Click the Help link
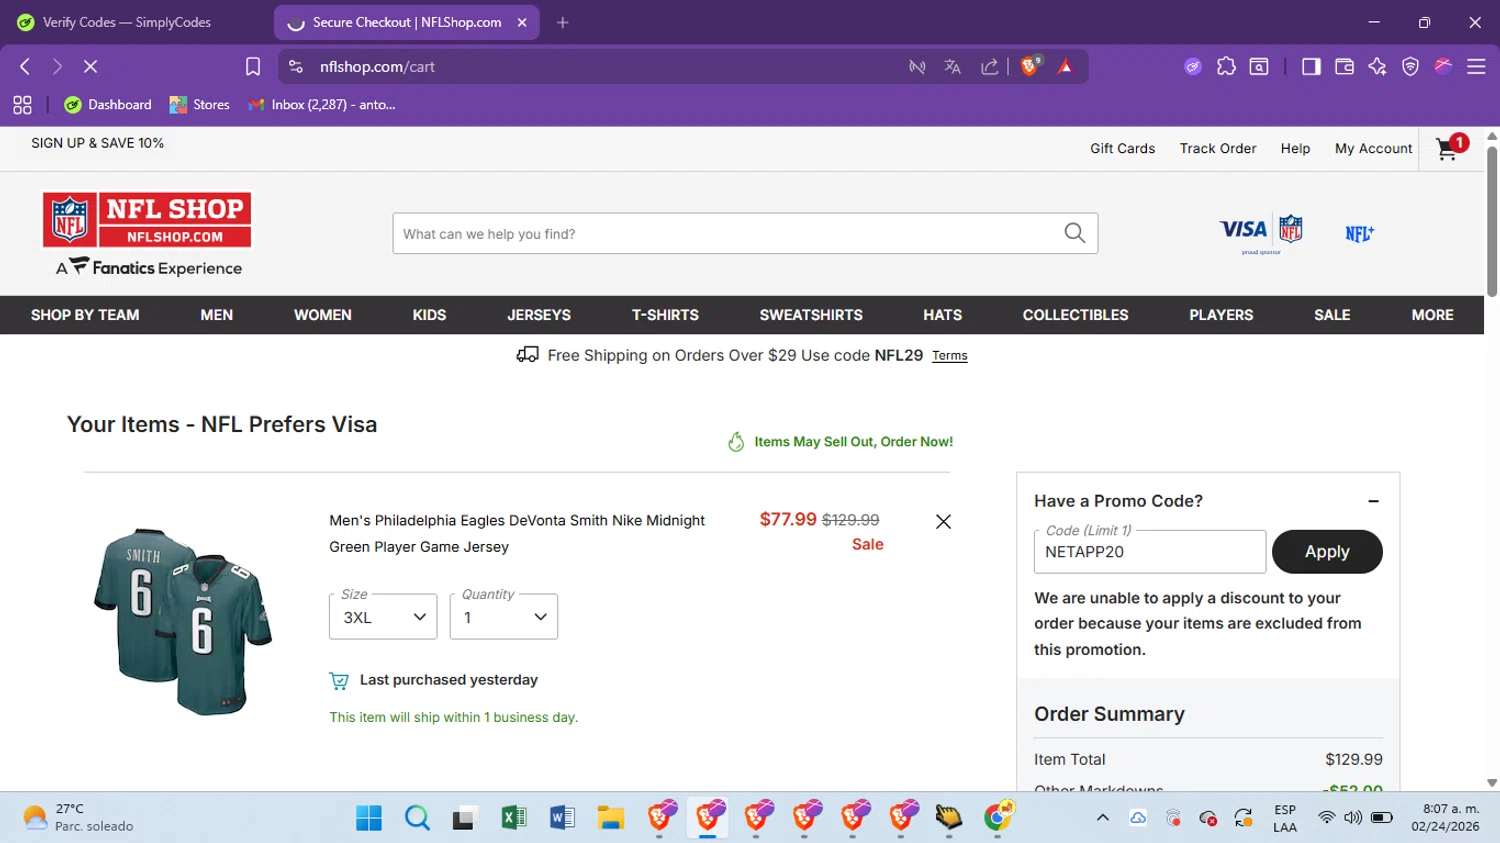This screenshot has height=843, width=1500. [1295, 148]
